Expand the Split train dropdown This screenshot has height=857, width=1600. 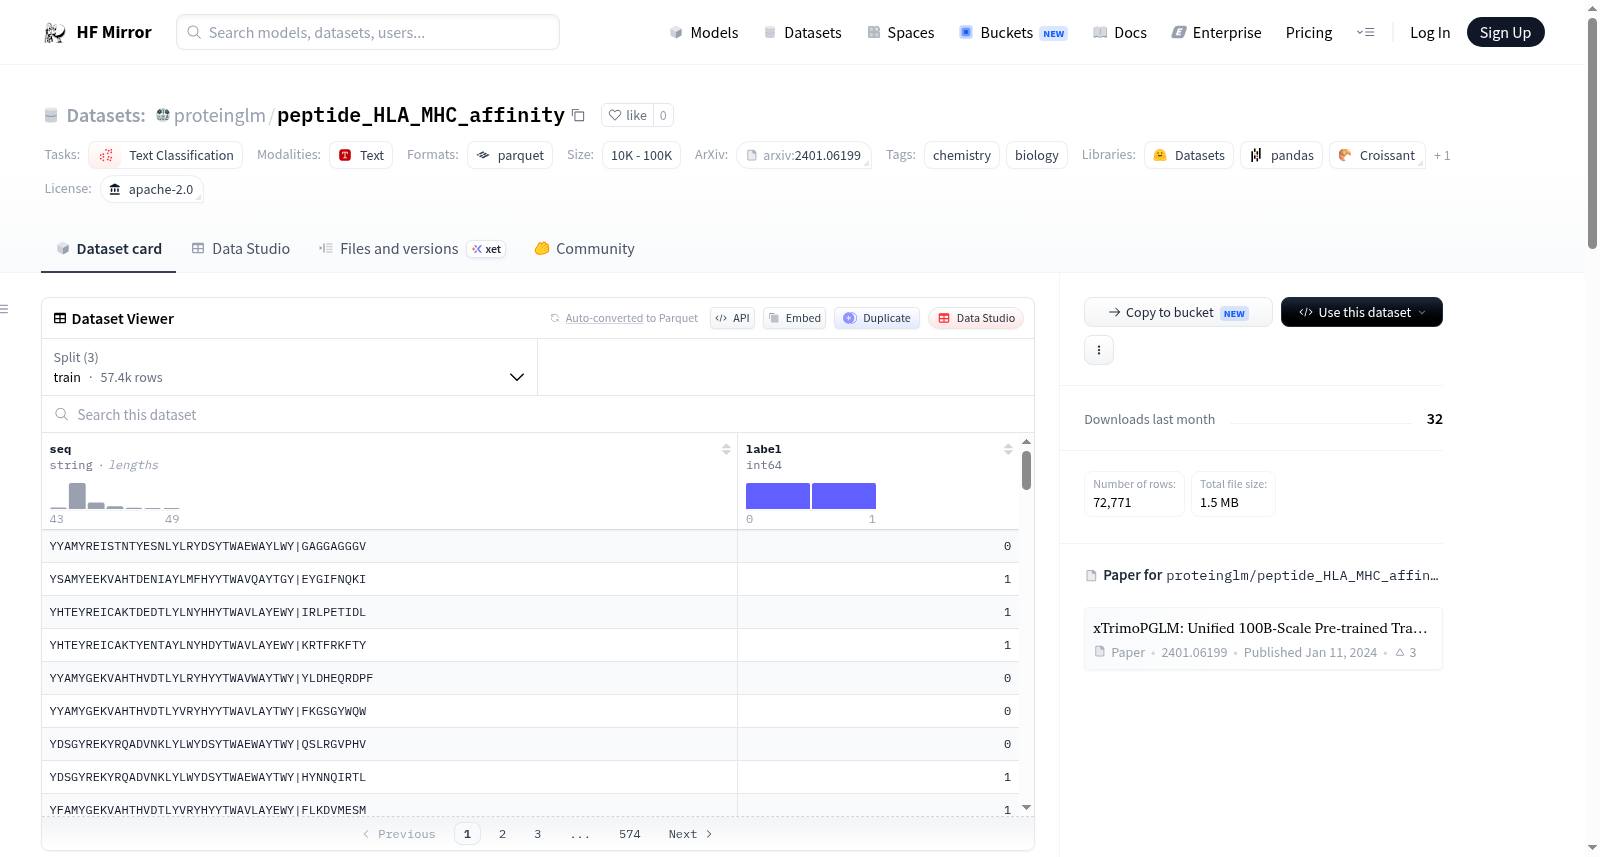coord(290,368)
